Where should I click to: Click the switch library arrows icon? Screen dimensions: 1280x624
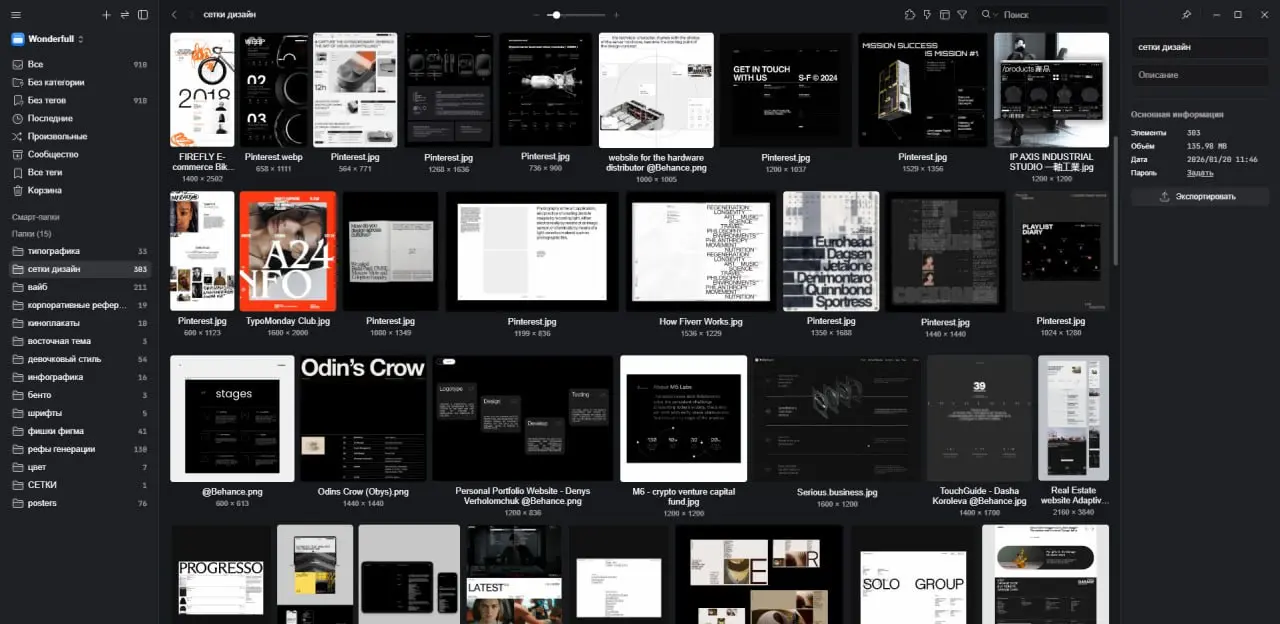(x=124, y=15)
